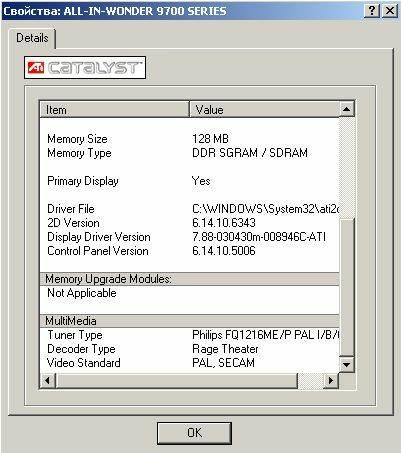
Task: Click the vertical scrollbar thumb
Action: 347,288
